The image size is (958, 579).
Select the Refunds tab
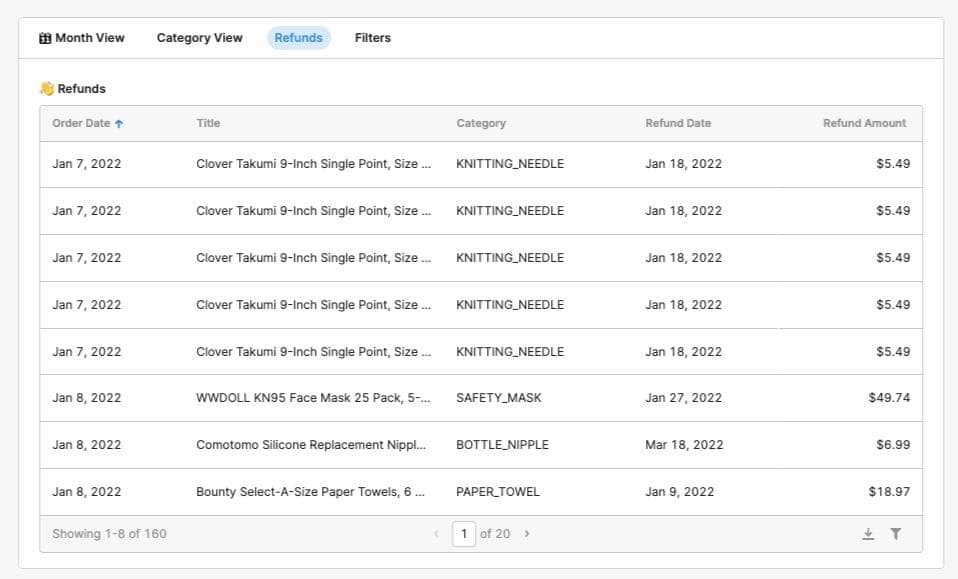pyautogui.click(x=298, y=37)
